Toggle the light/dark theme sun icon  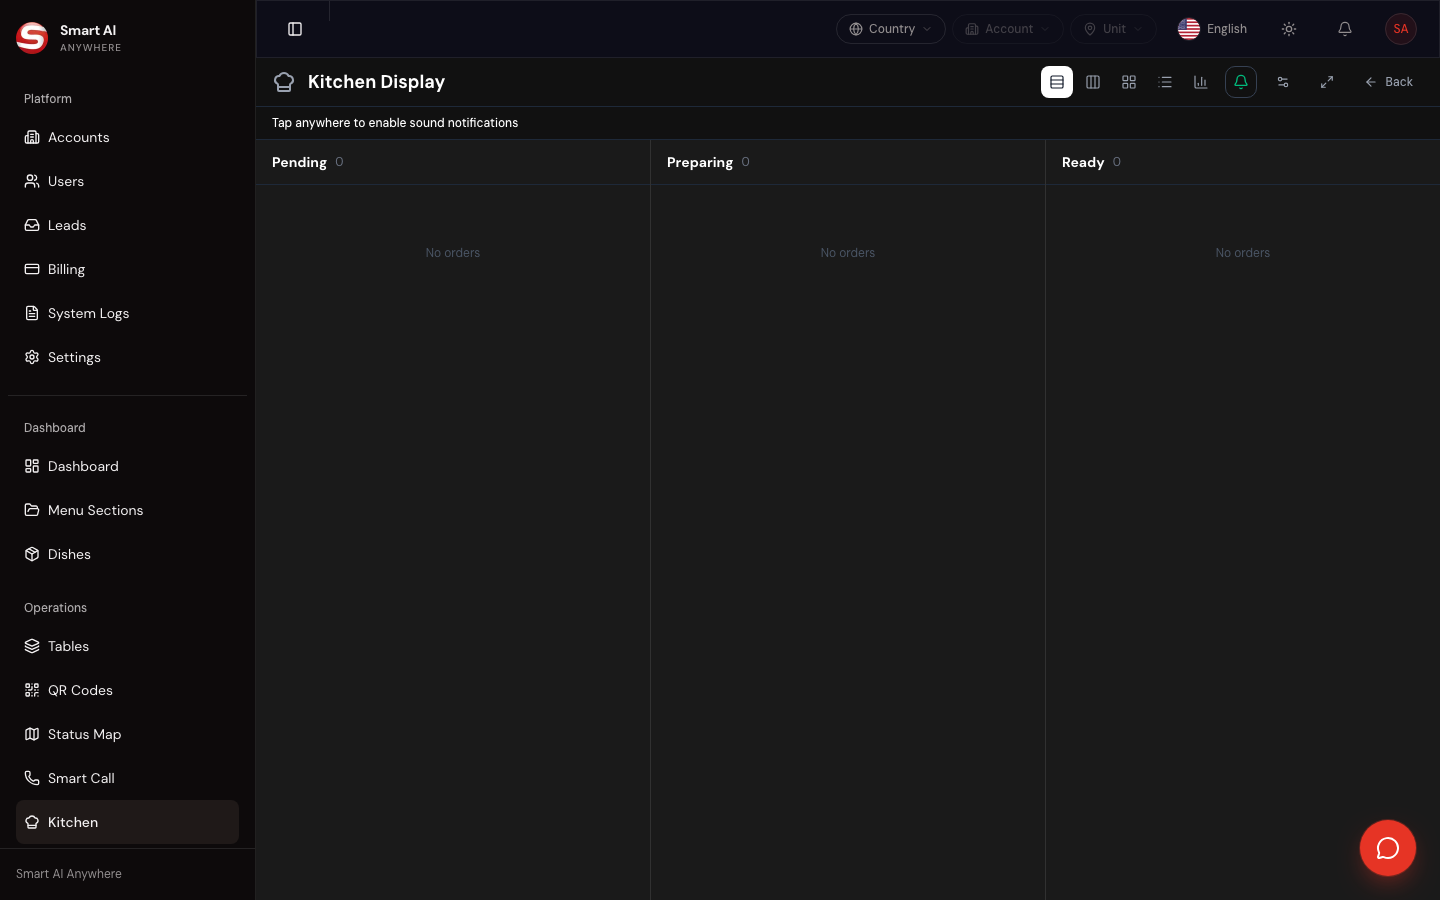[1289, 29]
